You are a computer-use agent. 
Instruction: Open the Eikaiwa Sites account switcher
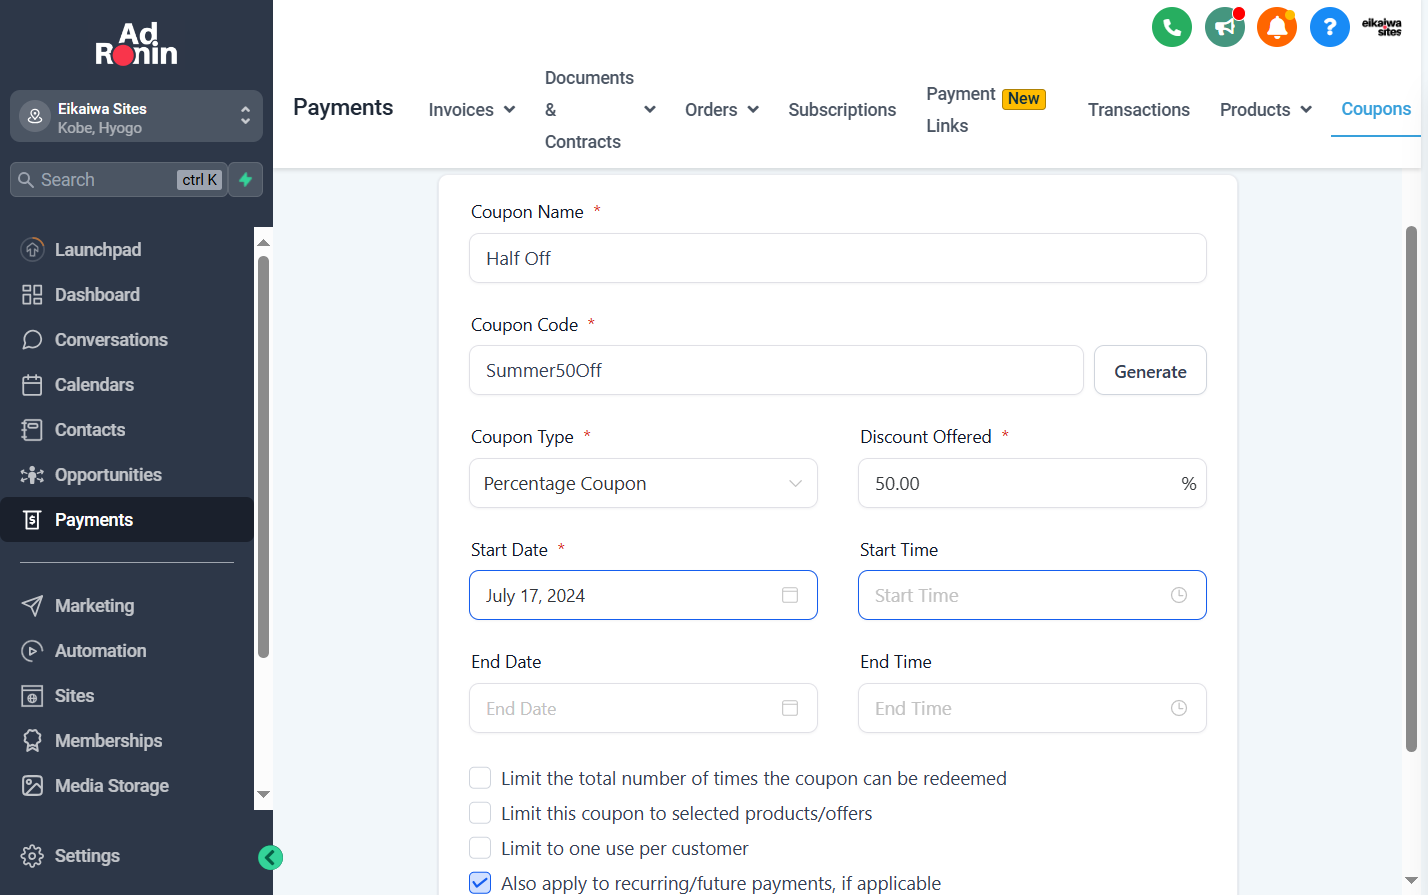[136, 117]
